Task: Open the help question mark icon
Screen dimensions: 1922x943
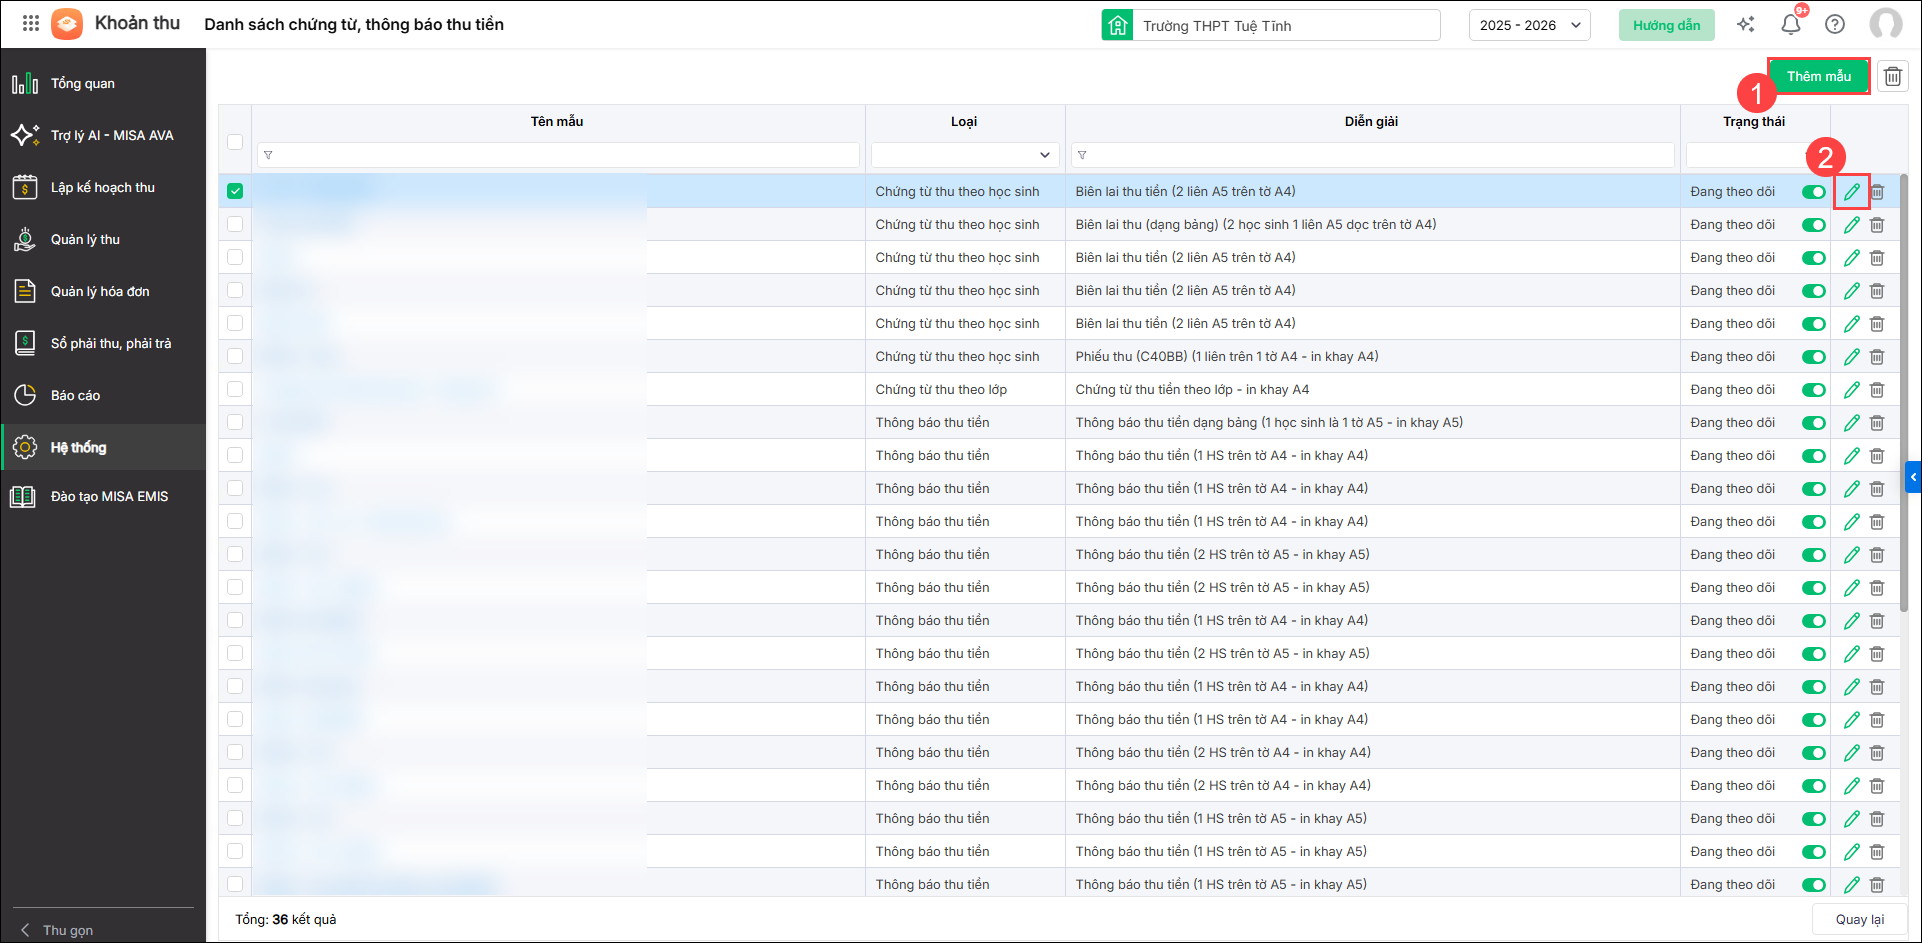Action: click(1835, 25)
